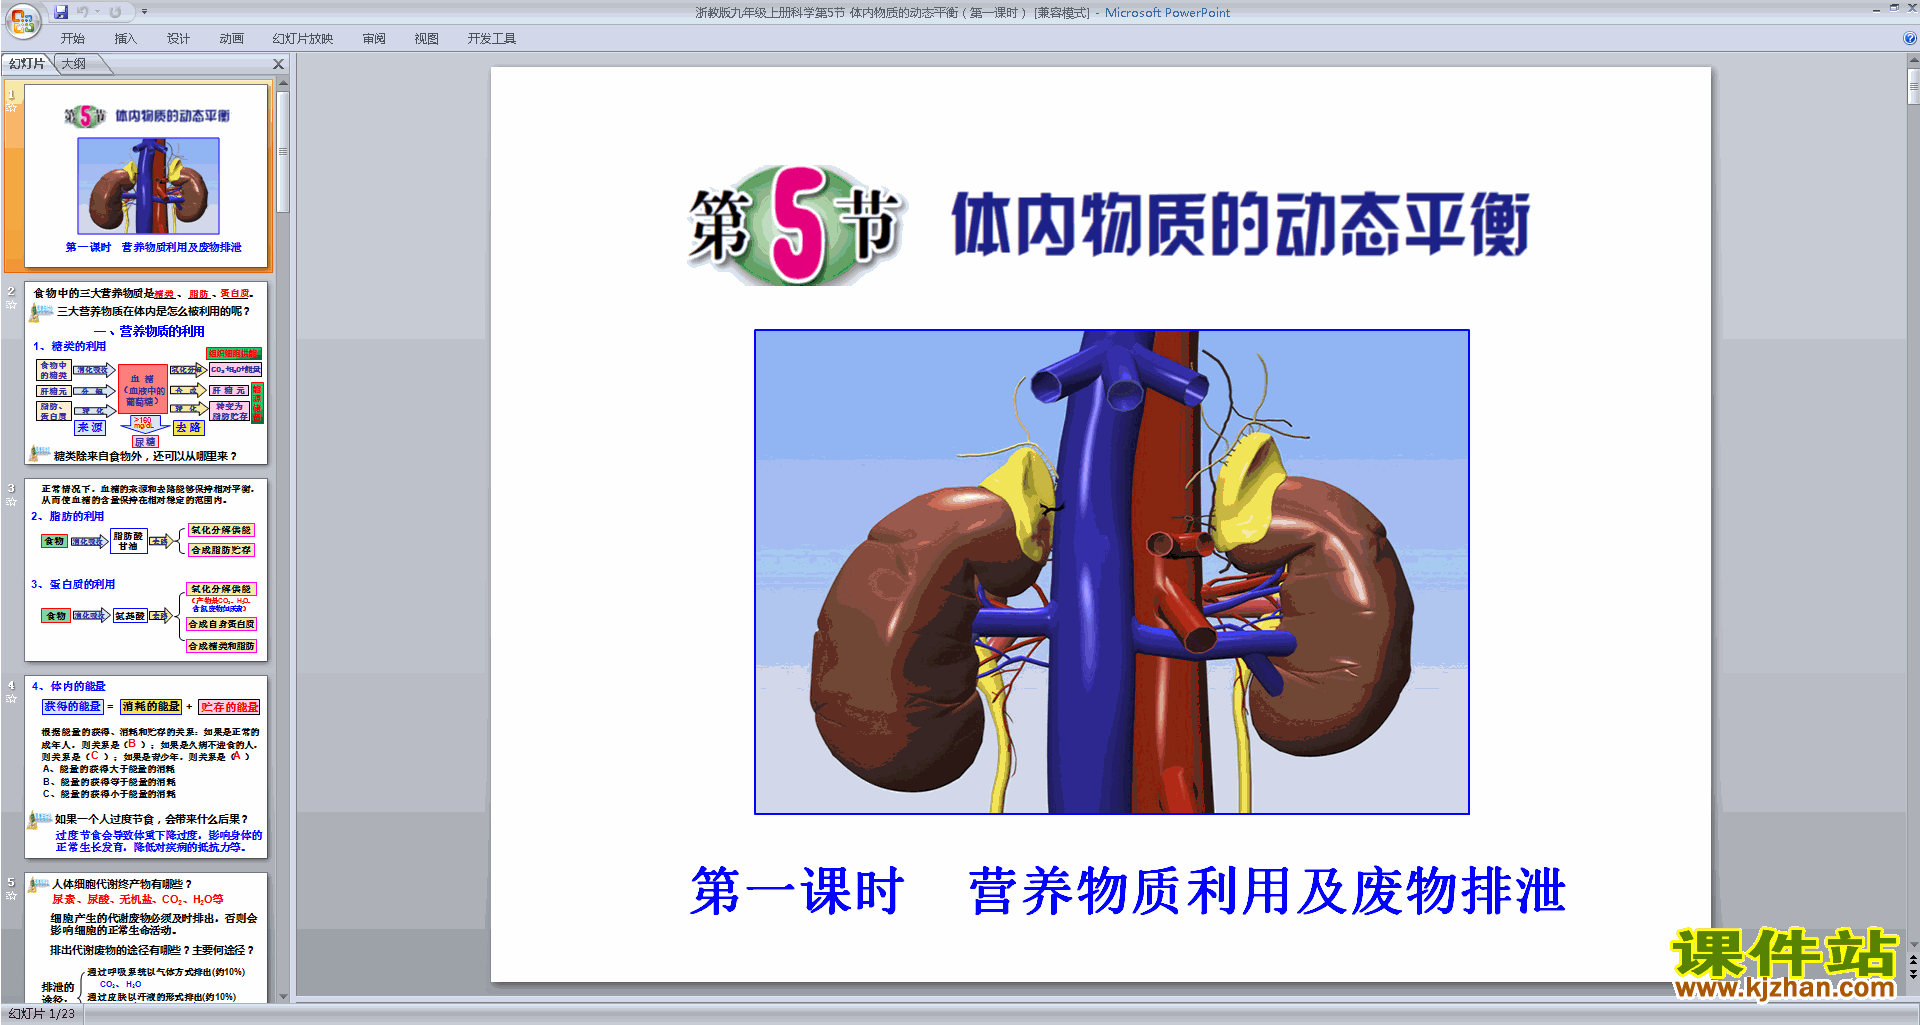
Task: Save the presentation with the floppy icon
Action: (x=61, y=12)
